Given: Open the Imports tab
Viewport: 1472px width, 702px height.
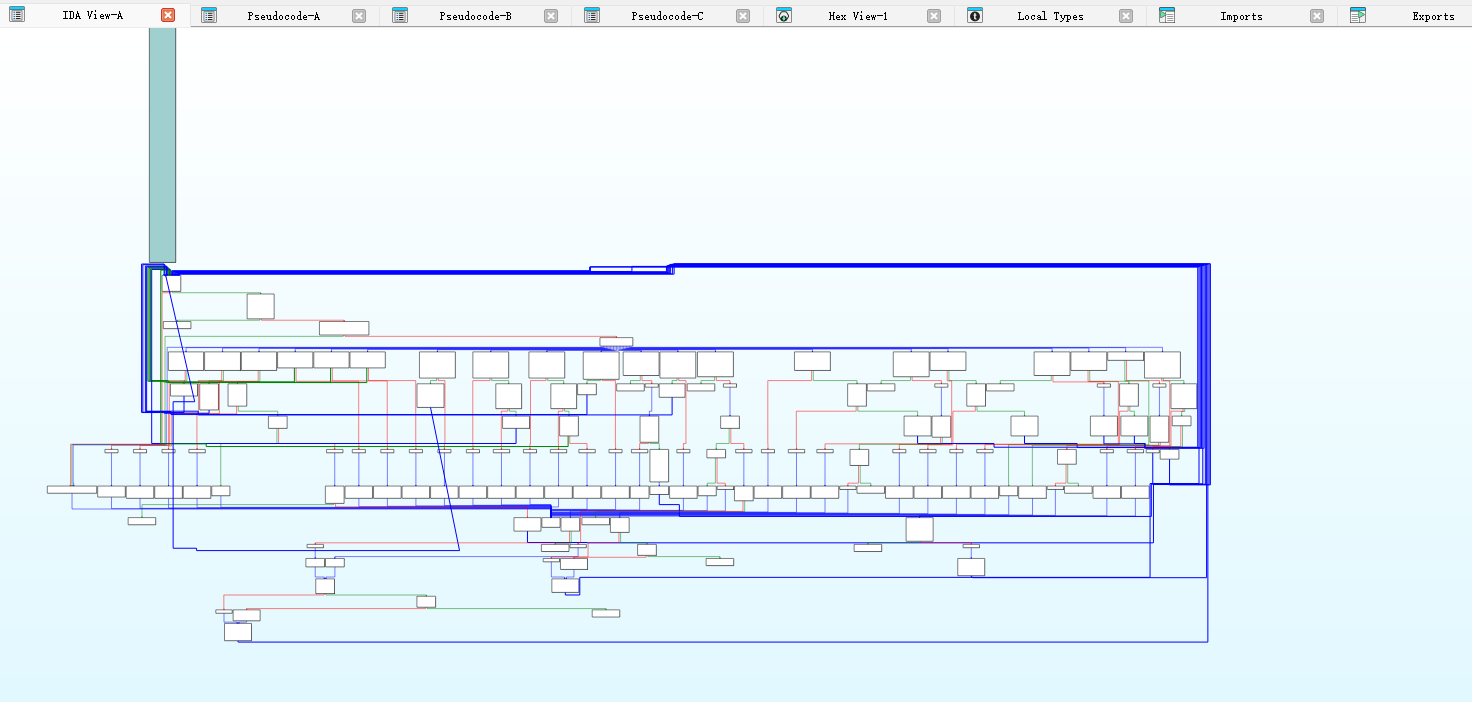Looking at the screenshot, I should point(1241,16).
